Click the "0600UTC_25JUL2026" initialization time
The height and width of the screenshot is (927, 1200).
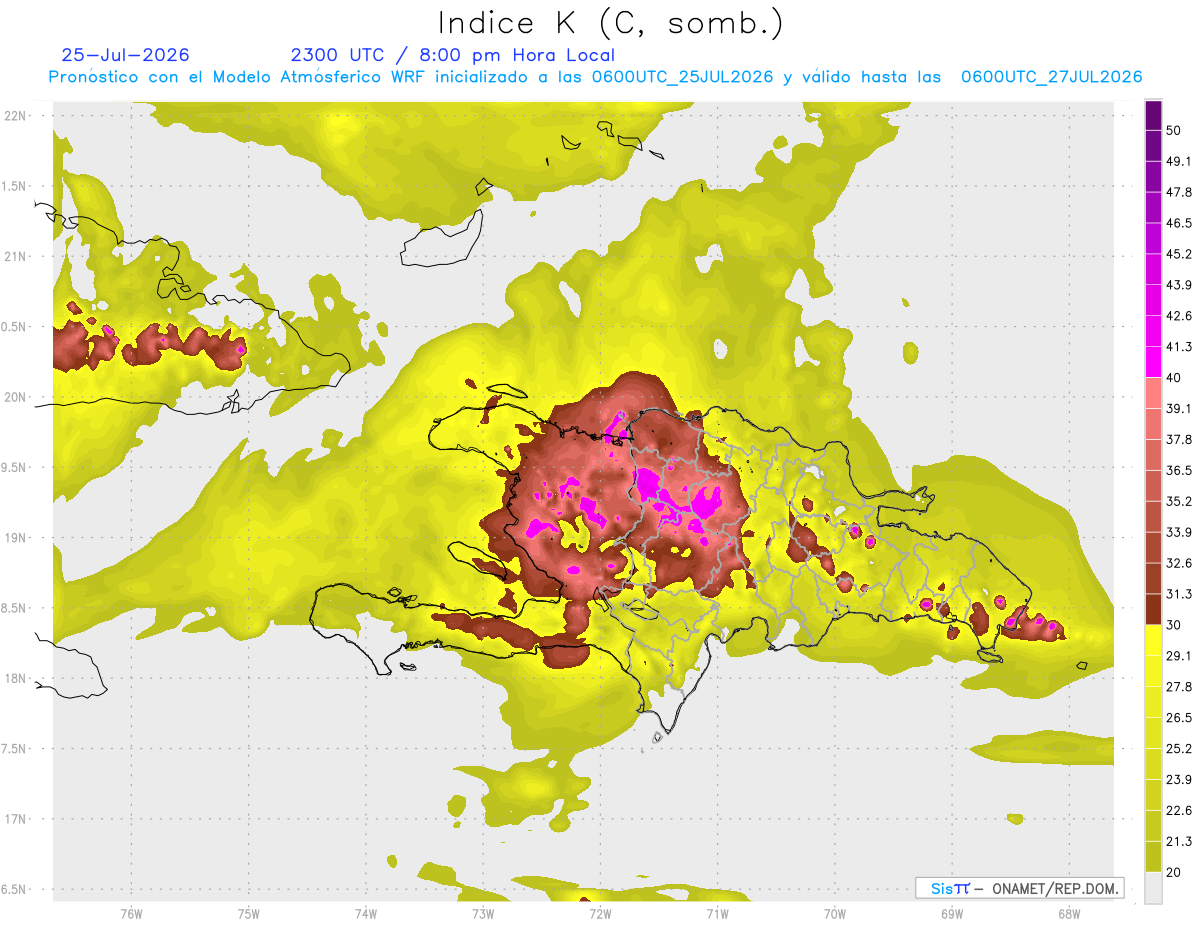coord(682,77)
